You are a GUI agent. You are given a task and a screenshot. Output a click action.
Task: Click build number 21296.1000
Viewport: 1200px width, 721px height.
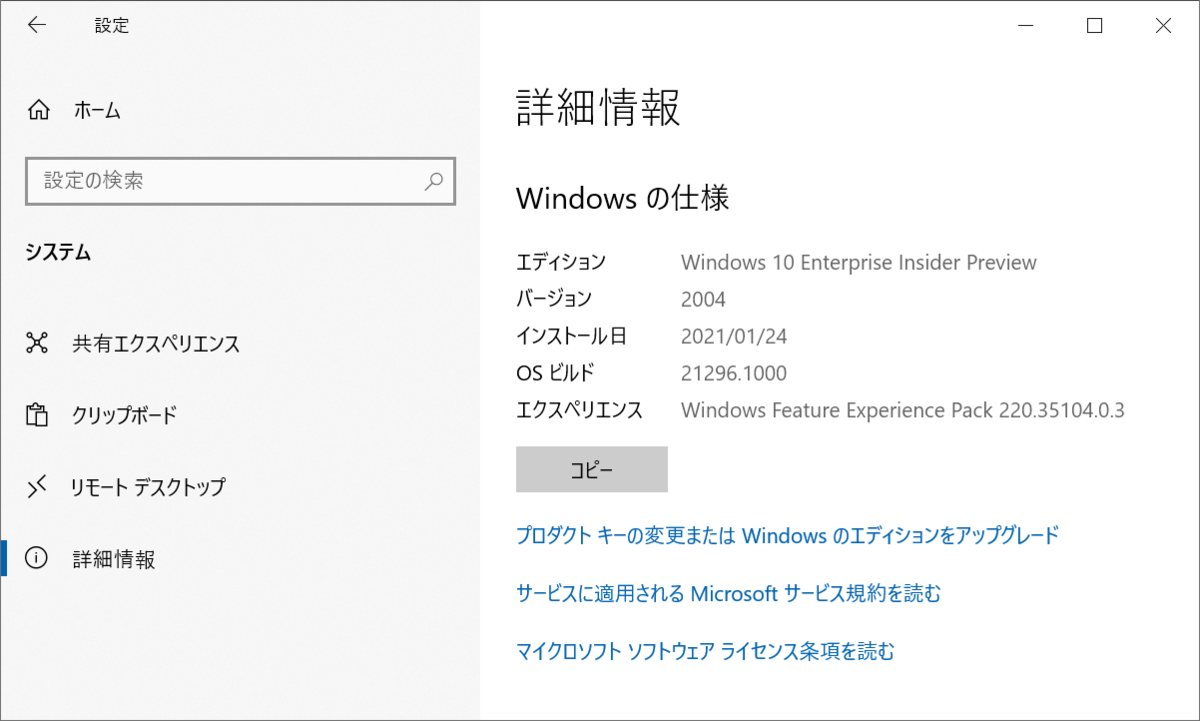pyautogui.click(x=734, y=373)
